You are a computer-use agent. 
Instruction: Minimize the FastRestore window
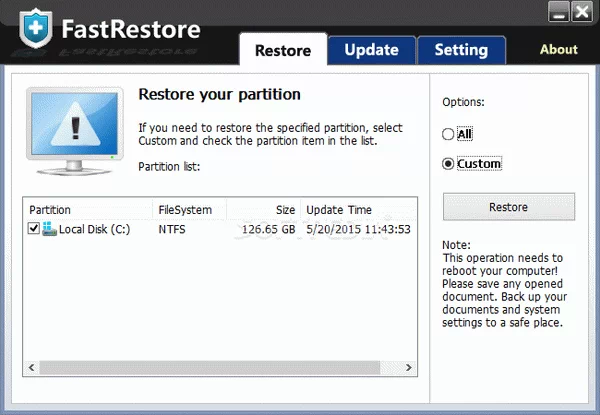click(x=558, y=12)
